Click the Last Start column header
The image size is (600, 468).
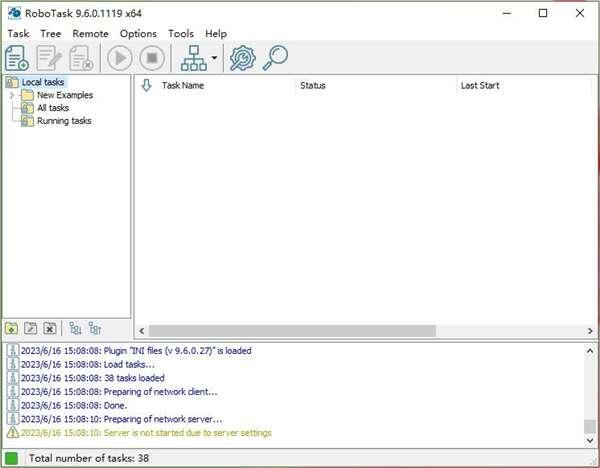480,86
